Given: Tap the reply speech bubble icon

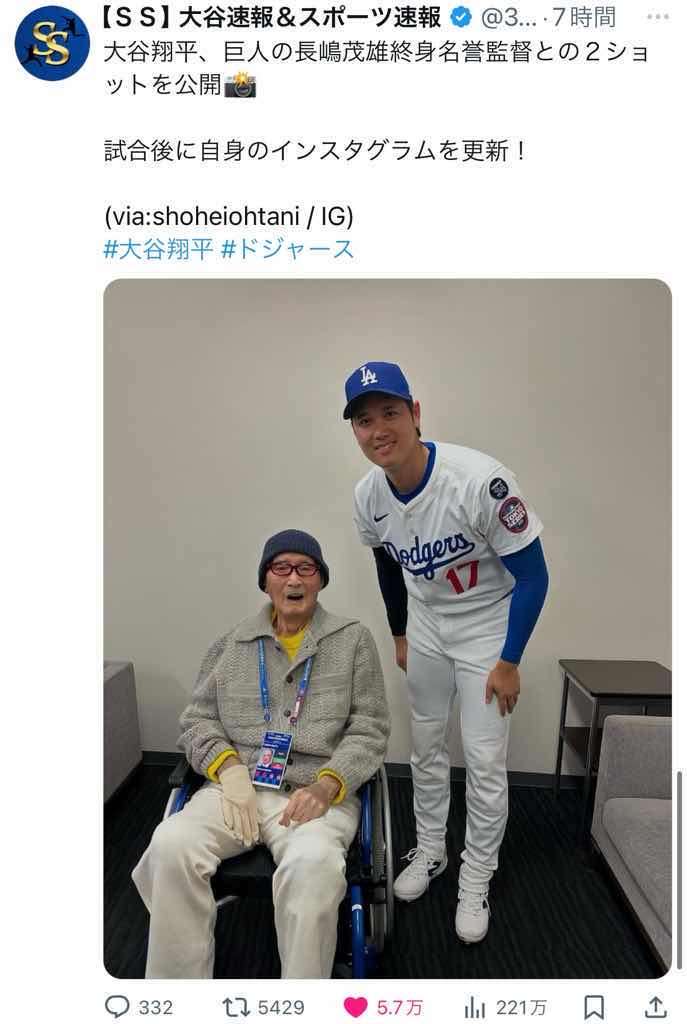Looking at the screenshot, I should point(117,1006).
